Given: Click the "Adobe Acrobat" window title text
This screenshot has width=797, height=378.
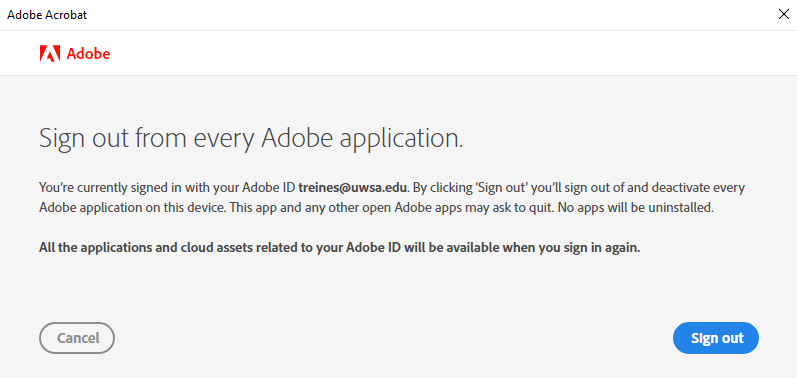Looking at the screenshot, I should coord(47,15).
